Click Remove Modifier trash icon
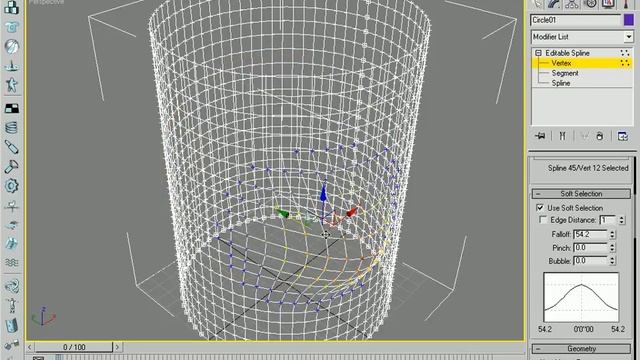The width and height of the screenshot is (640, 360). click(600, 136)
